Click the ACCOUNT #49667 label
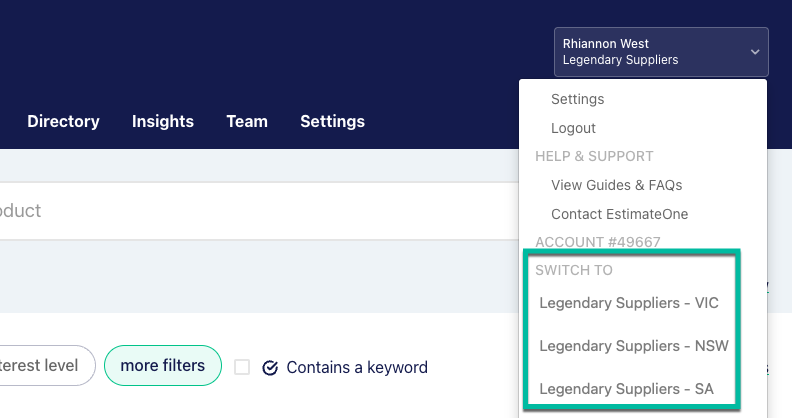The height and width of the screenshot is (418, 792). click(598, 242)
